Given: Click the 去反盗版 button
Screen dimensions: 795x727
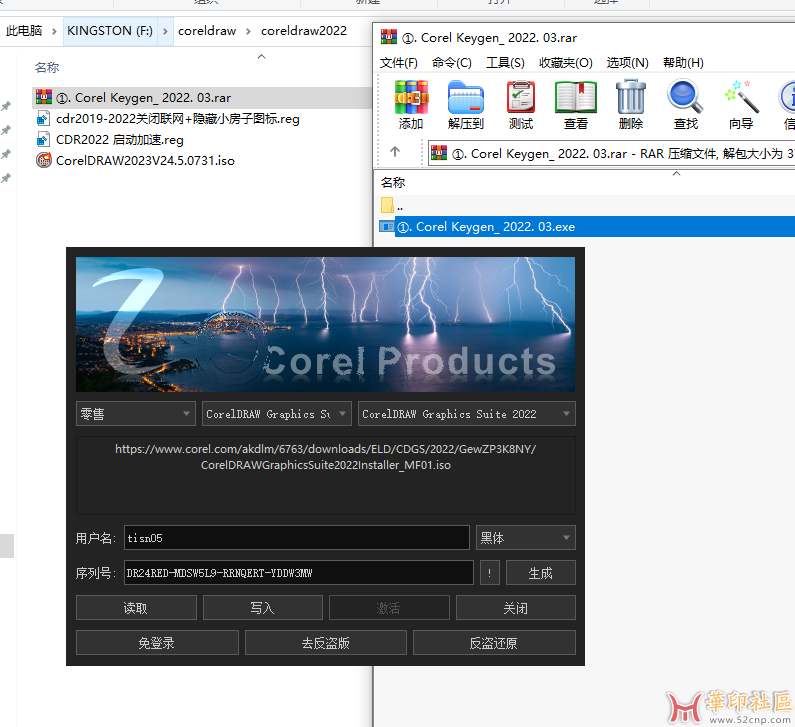Looking at the screenshot, I should 326,642.
